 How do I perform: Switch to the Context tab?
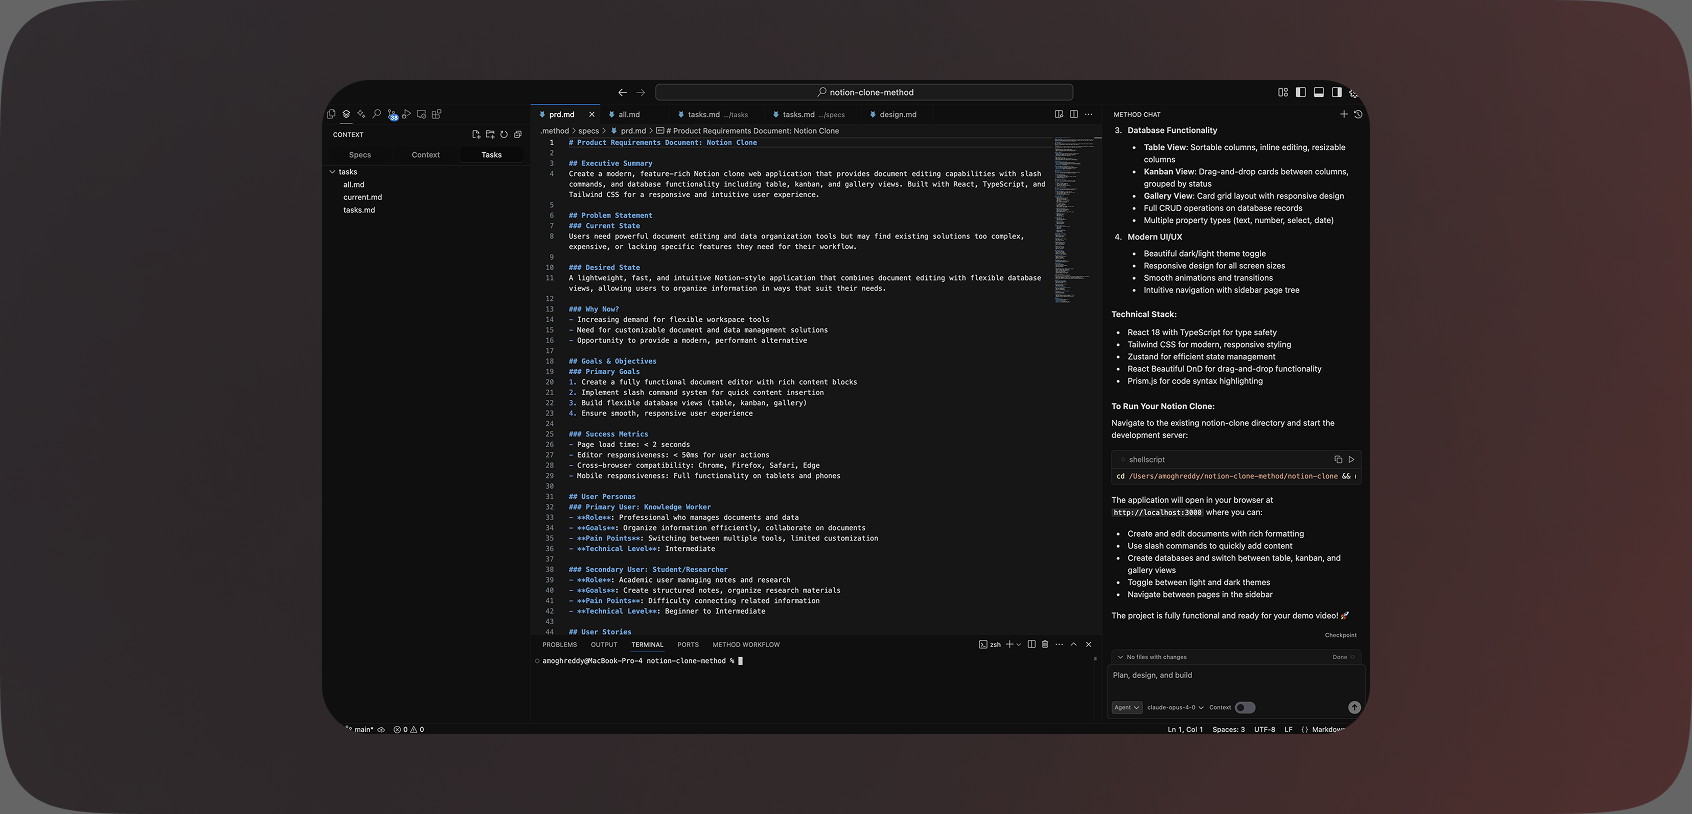426,155
